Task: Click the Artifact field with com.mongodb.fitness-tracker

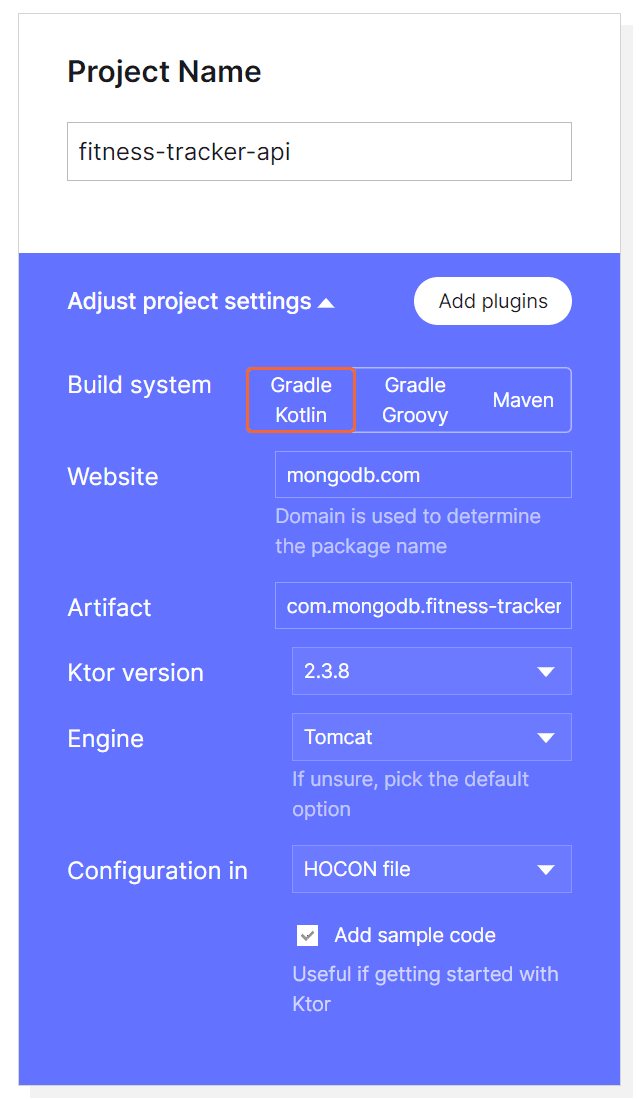Action: [x=422, y=605]
